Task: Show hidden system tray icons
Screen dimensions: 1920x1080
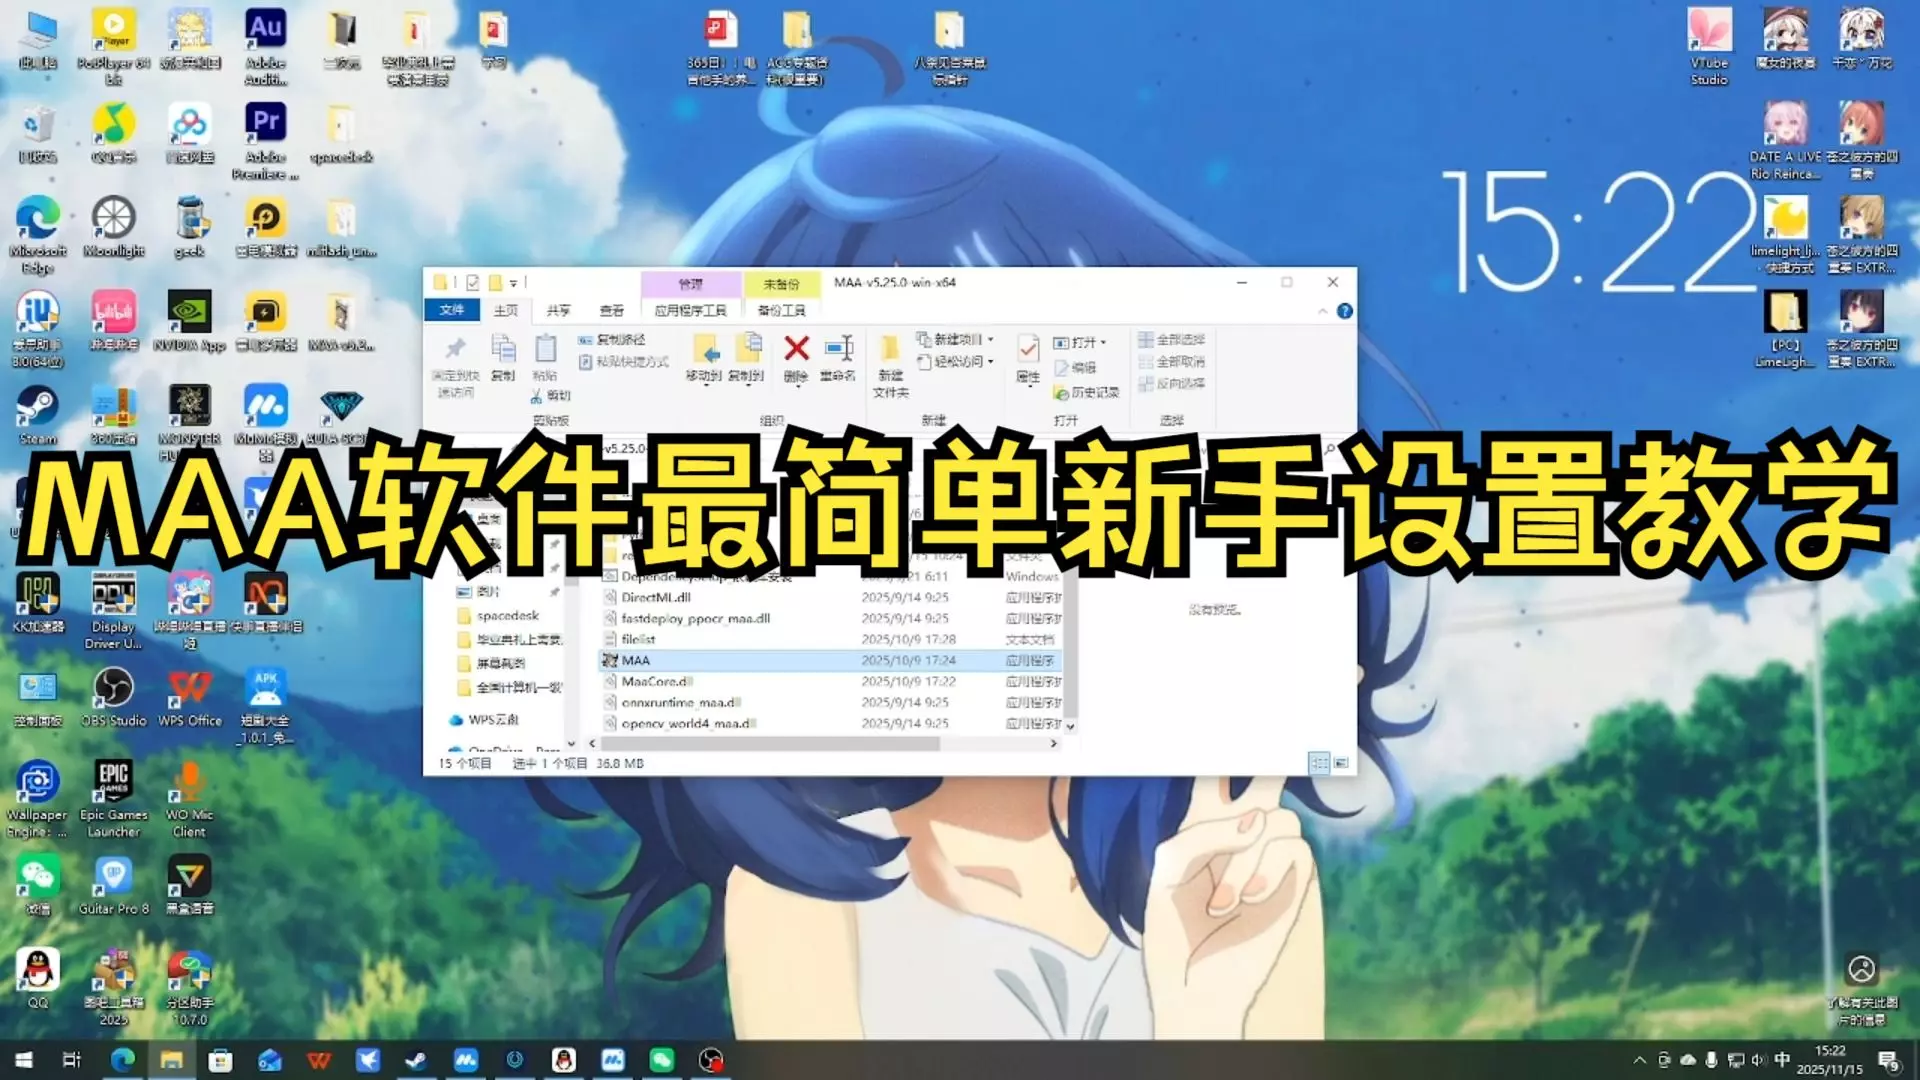Action: (1639, 1060)
